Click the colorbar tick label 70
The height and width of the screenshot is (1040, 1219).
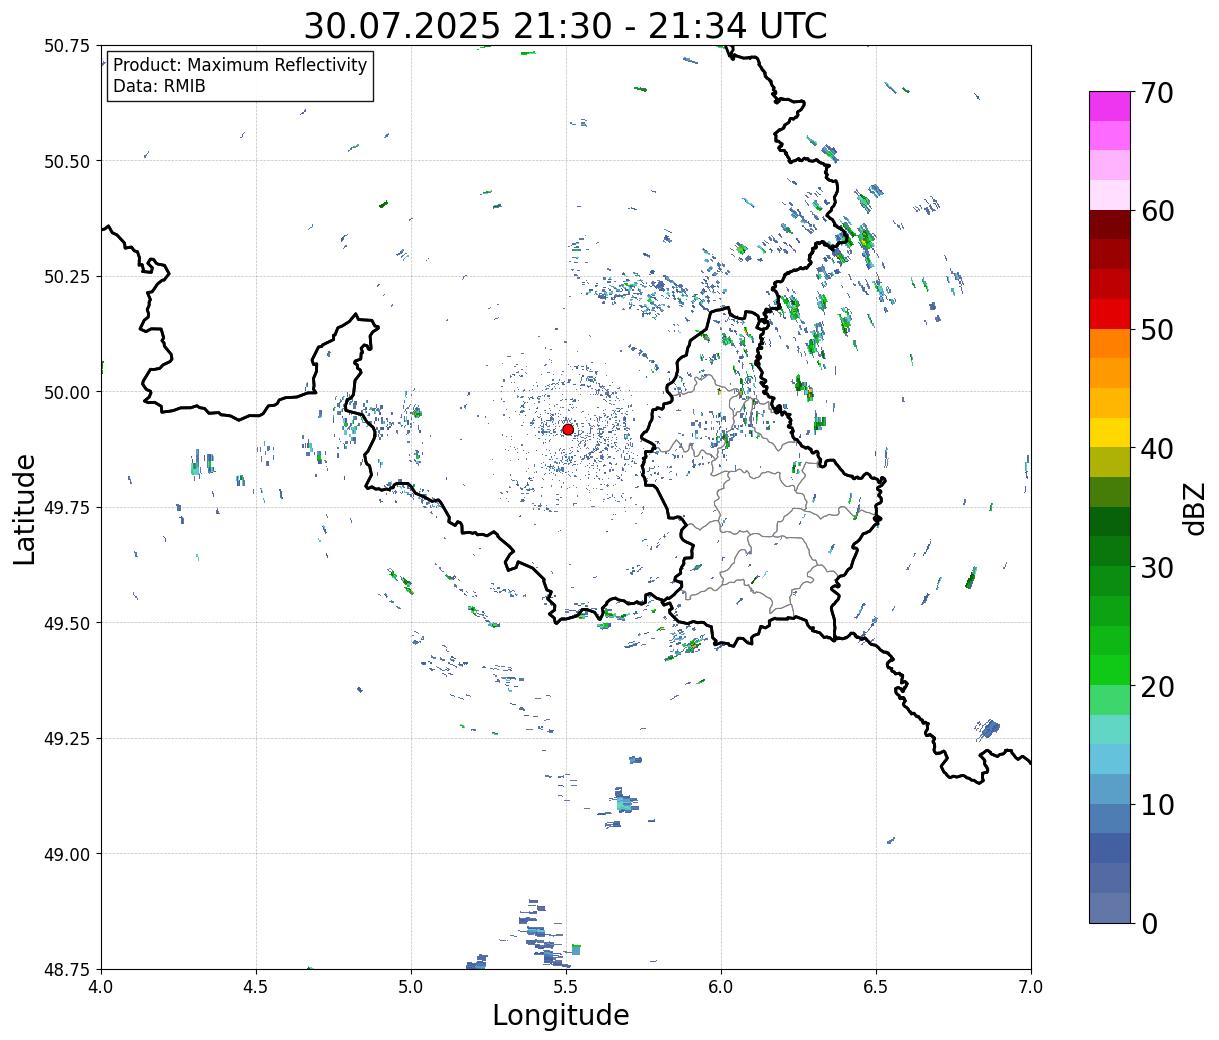coord(1158,93)
